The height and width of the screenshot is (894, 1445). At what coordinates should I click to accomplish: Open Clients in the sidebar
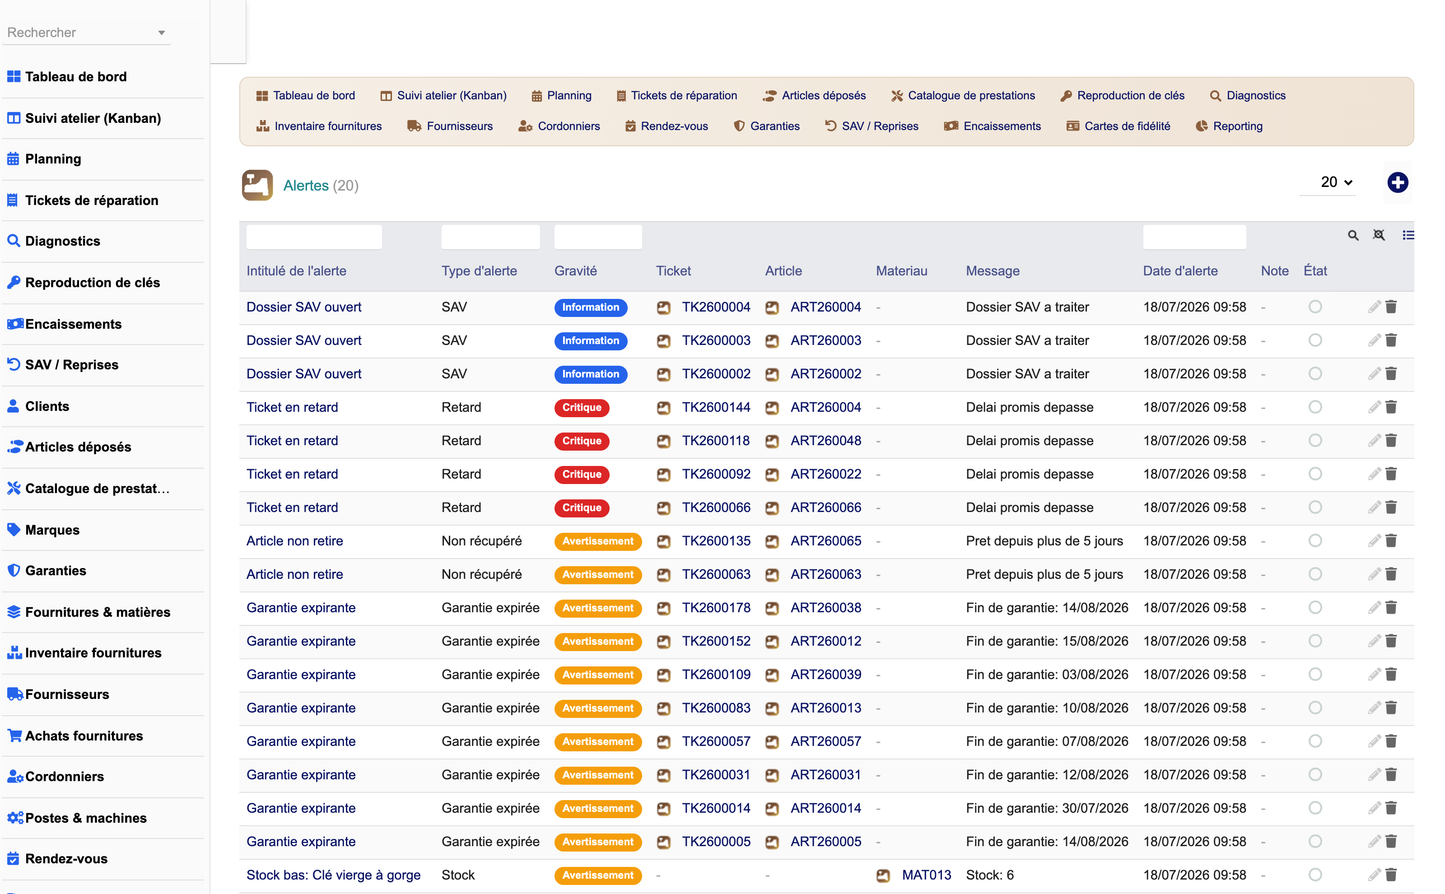(47, 406)
